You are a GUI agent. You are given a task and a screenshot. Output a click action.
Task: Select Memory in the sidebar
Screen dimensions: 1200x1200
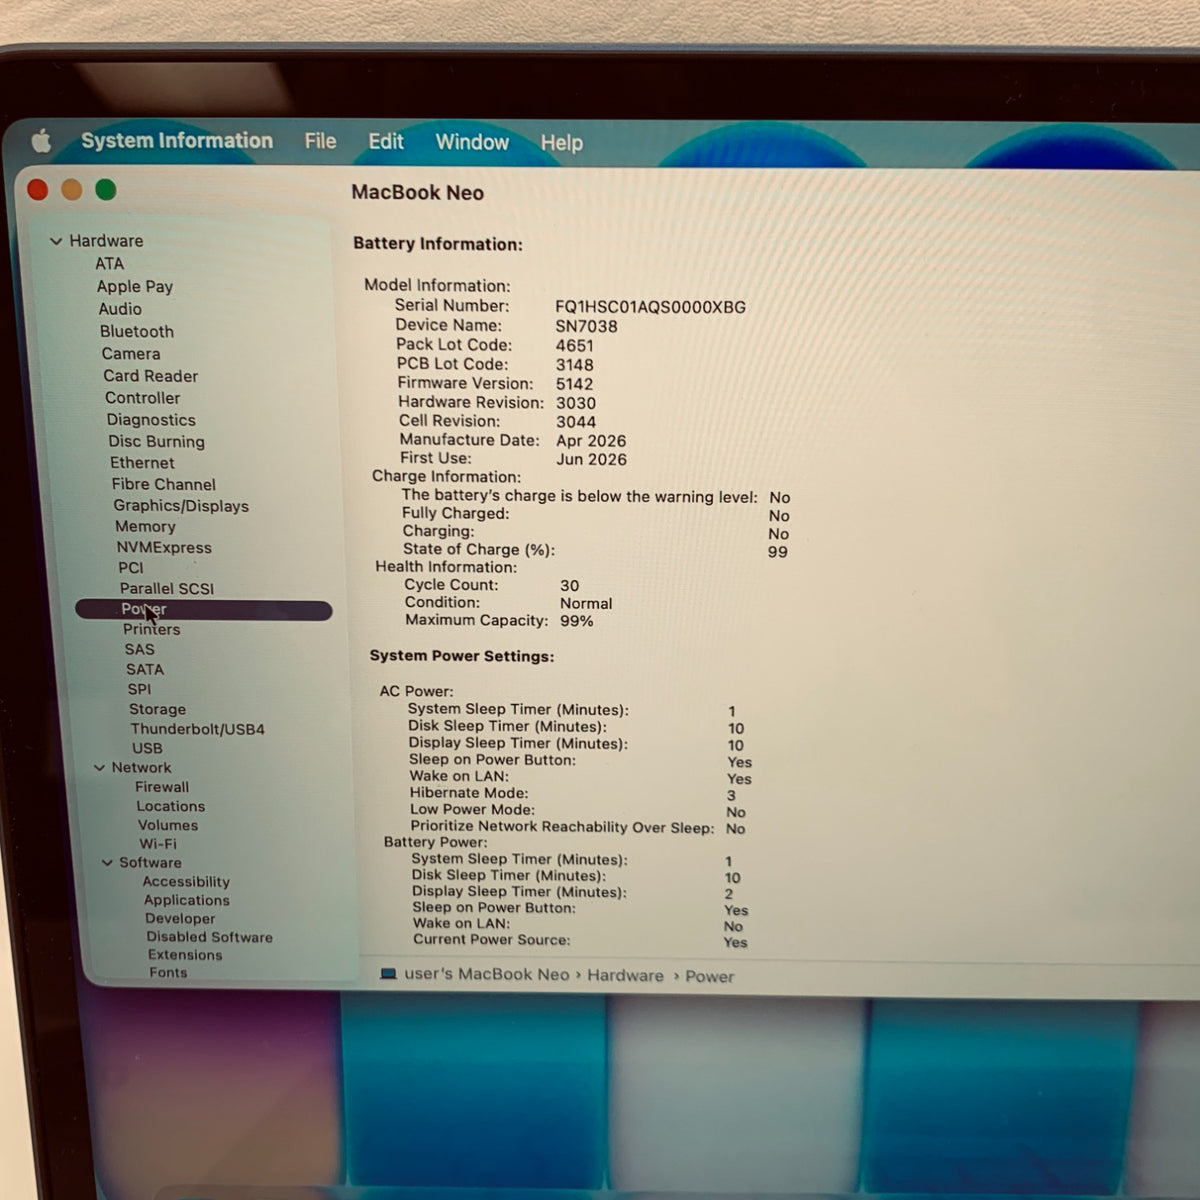145,527
